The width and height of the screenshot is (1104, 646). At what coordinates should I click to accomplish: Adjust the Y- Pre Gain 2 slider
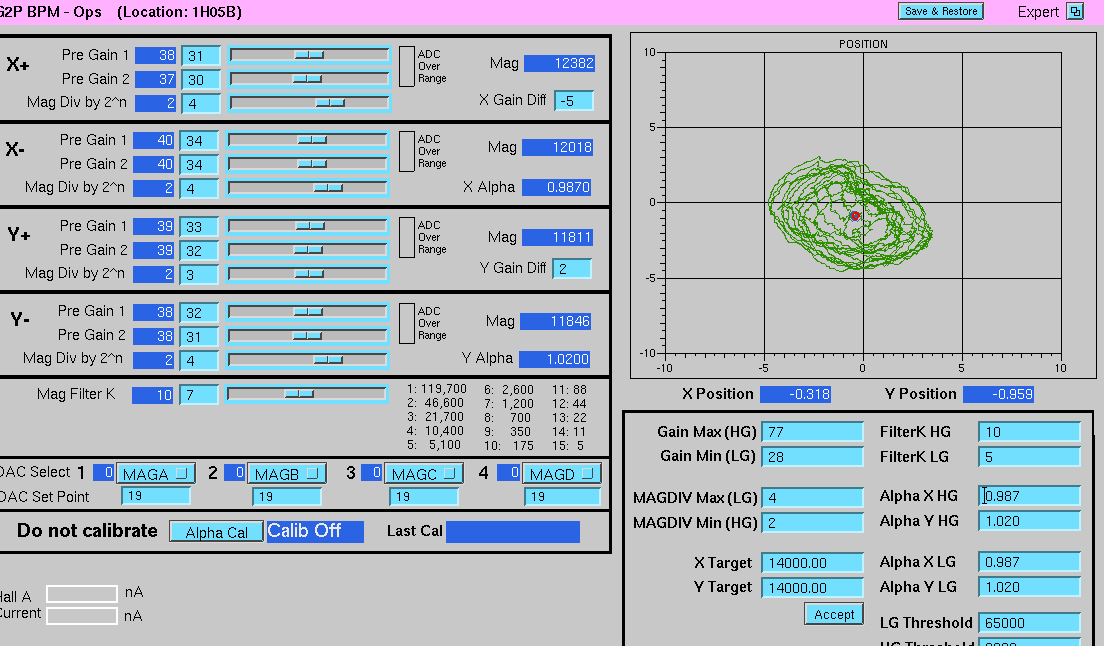[x=307, y=336]
